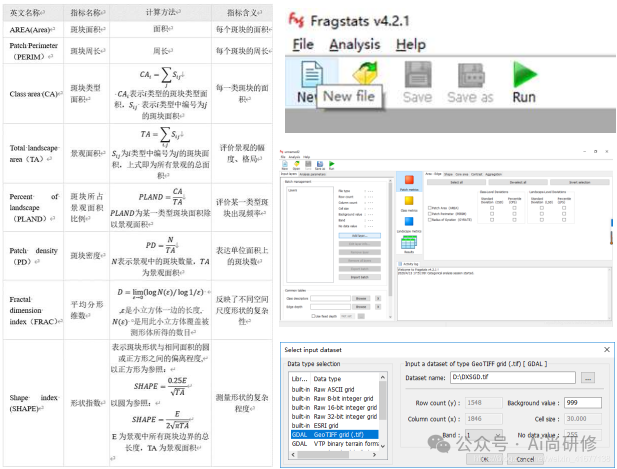Click the data type list scroll-left arrow
This screenshot has width=617, height=469.
pyautogui.click(x=292, y=454)
